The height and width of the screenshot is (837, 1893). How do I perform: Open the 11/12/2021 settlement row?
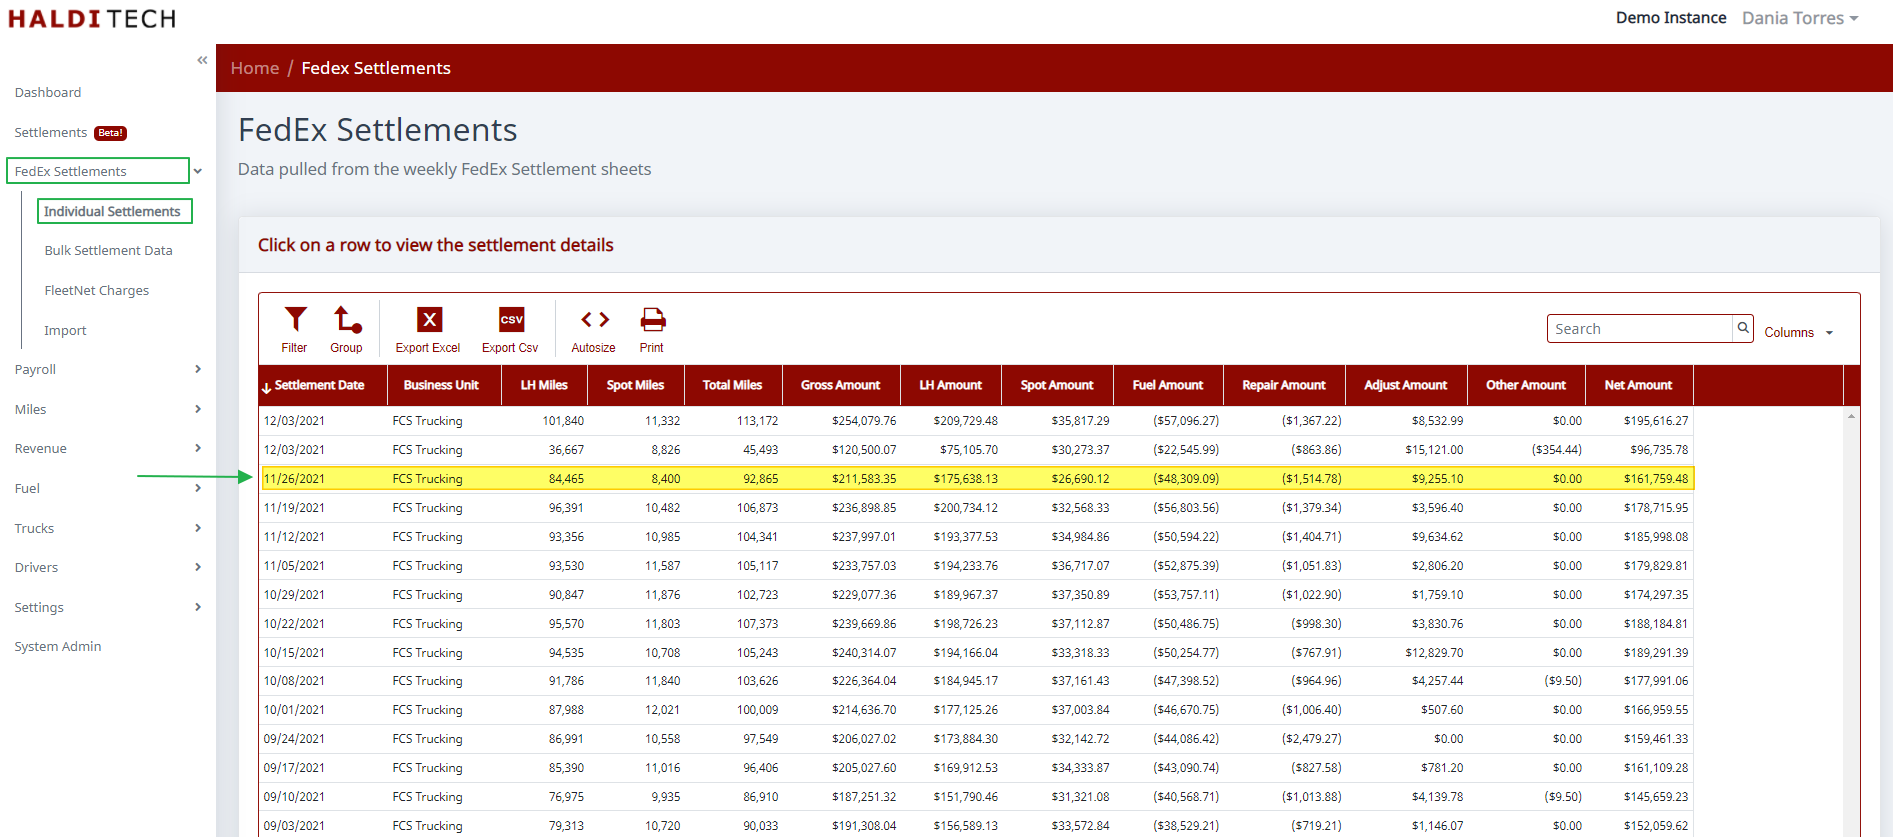(x=977, y=537)
